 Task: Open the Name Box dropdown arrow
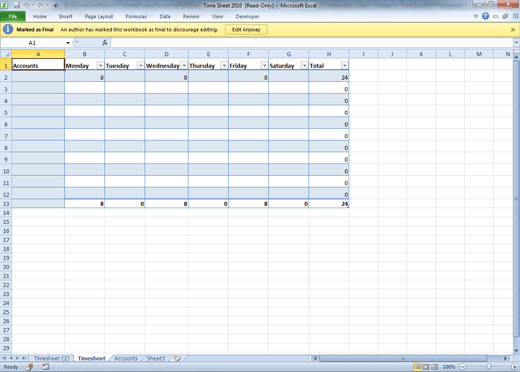click(68, 43)
